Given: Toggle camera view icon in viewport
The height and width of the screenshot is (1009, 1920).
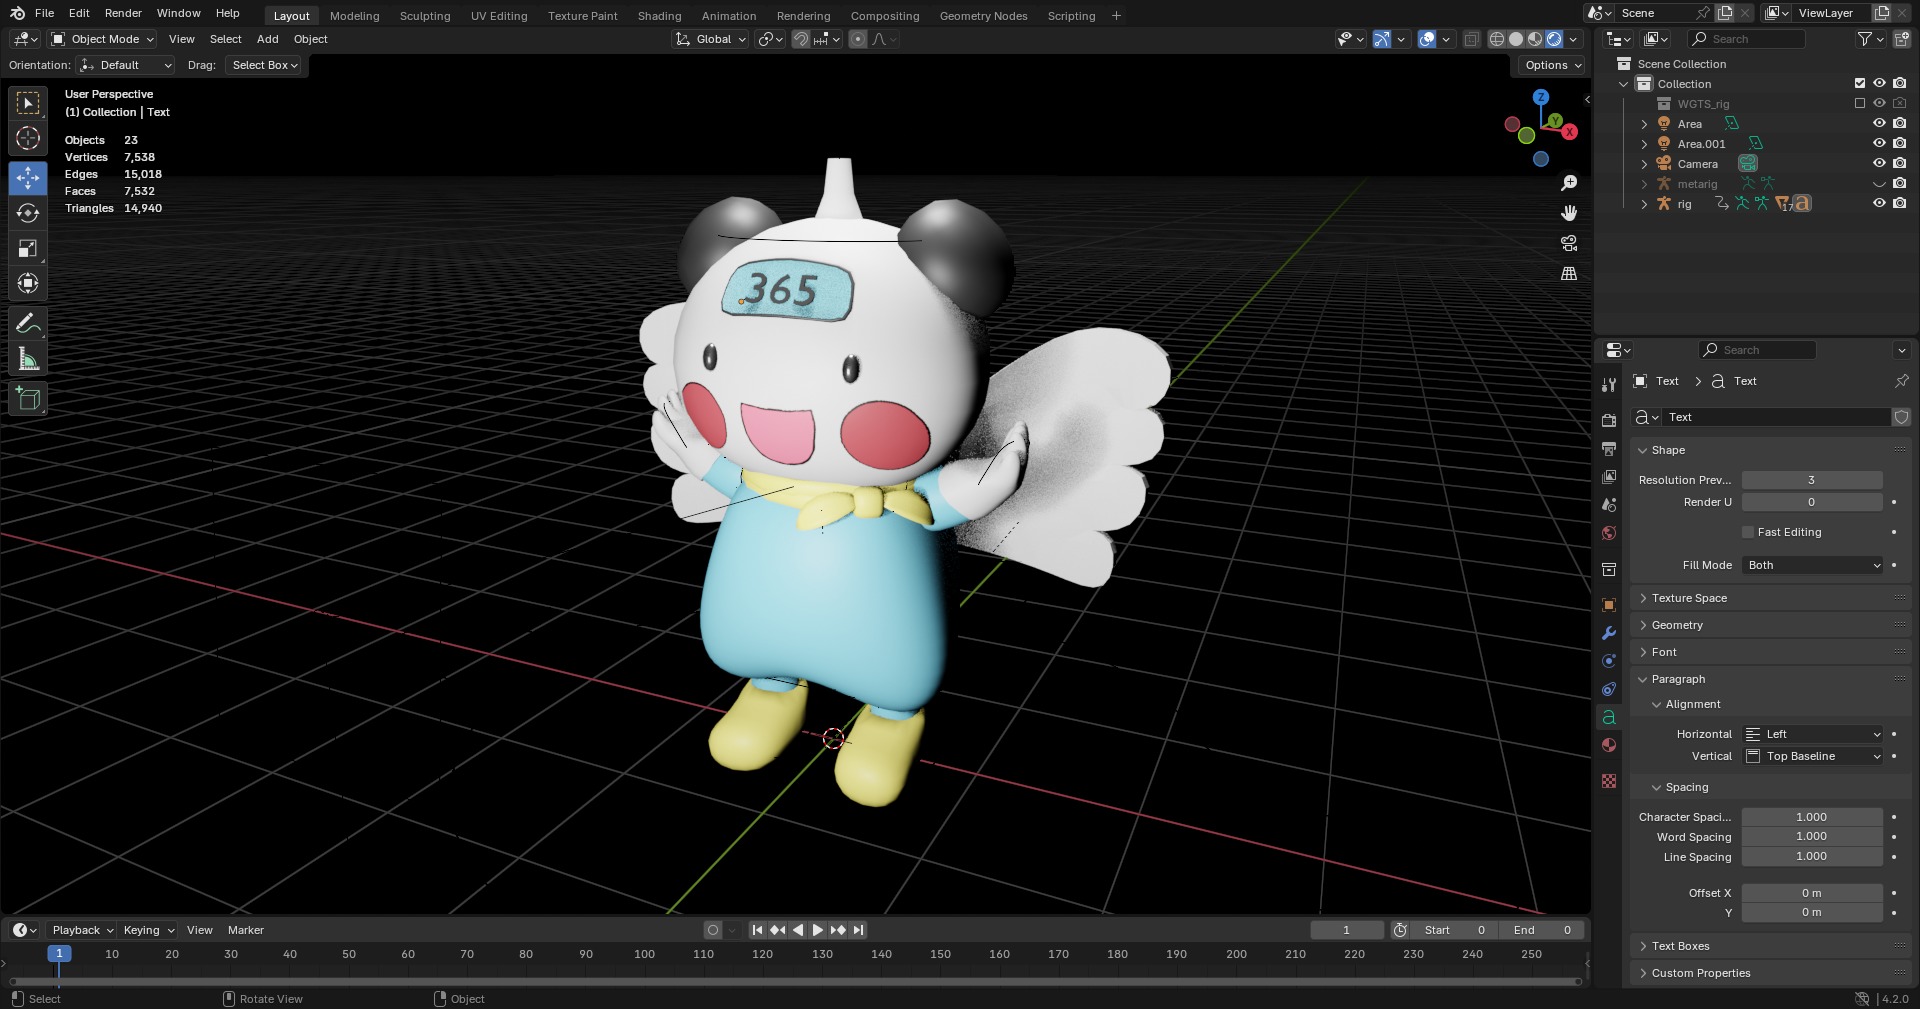Looking at the screenshot, I should 1569,243.
